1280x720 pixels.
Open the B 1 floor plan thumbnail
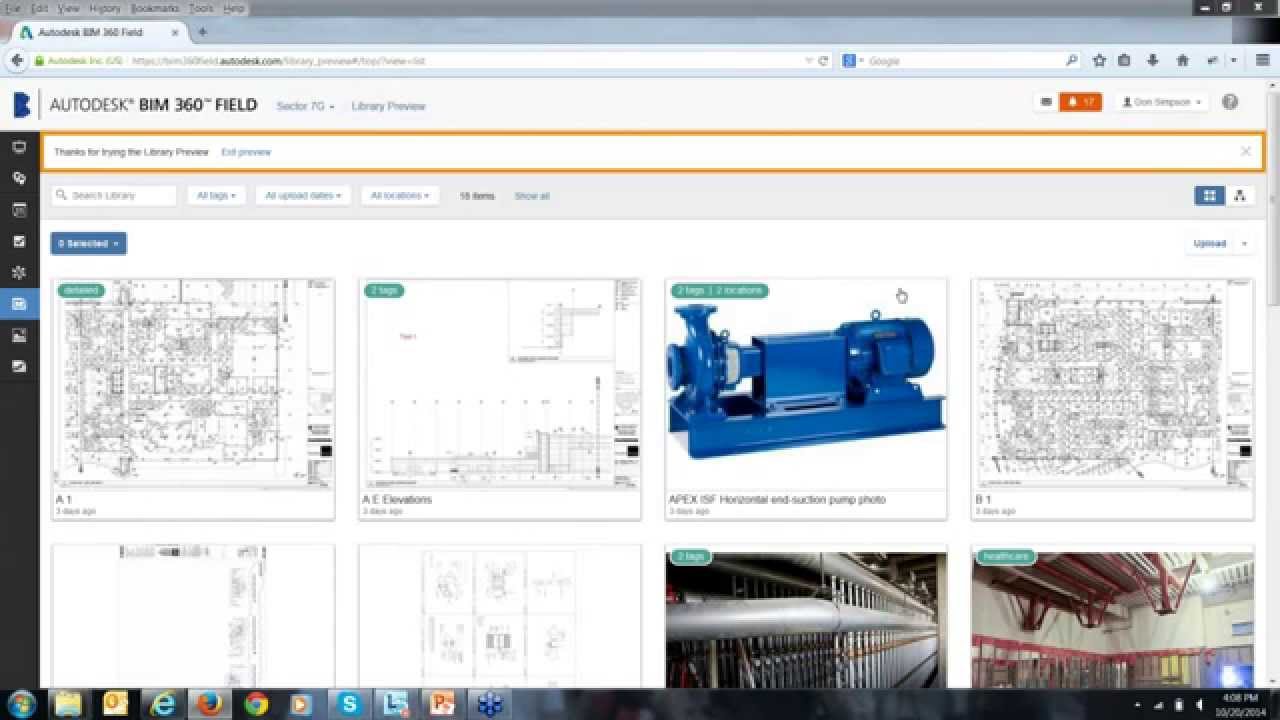(1112, 383)
